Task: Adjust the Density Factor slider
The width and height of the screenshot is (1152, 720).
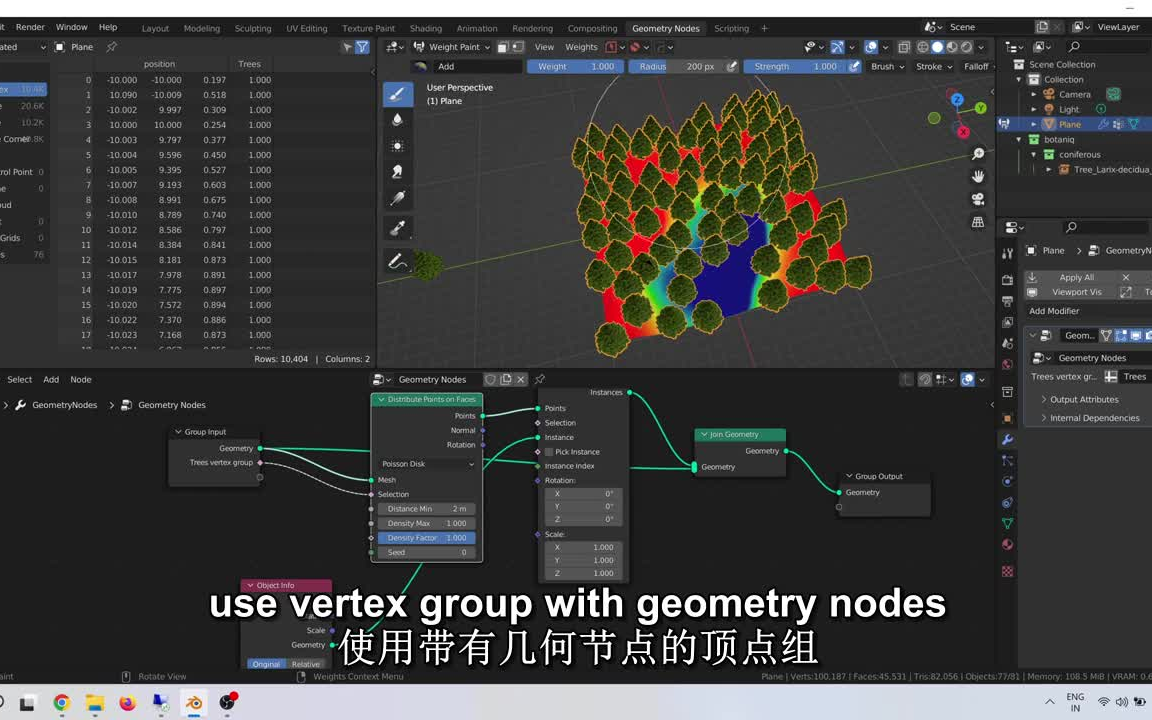Action: (425, 537)
